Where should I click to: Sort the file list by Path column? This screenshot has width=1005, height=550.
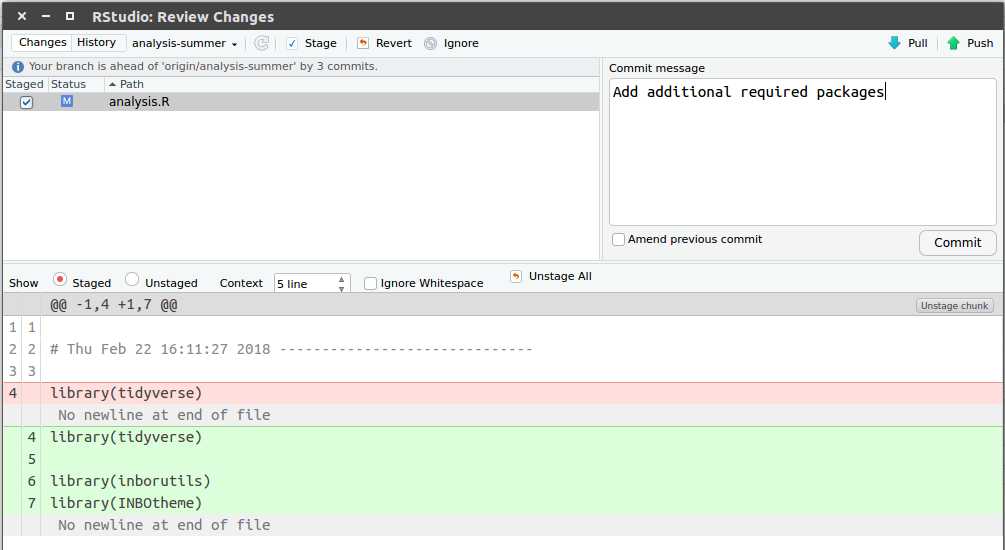131,84
